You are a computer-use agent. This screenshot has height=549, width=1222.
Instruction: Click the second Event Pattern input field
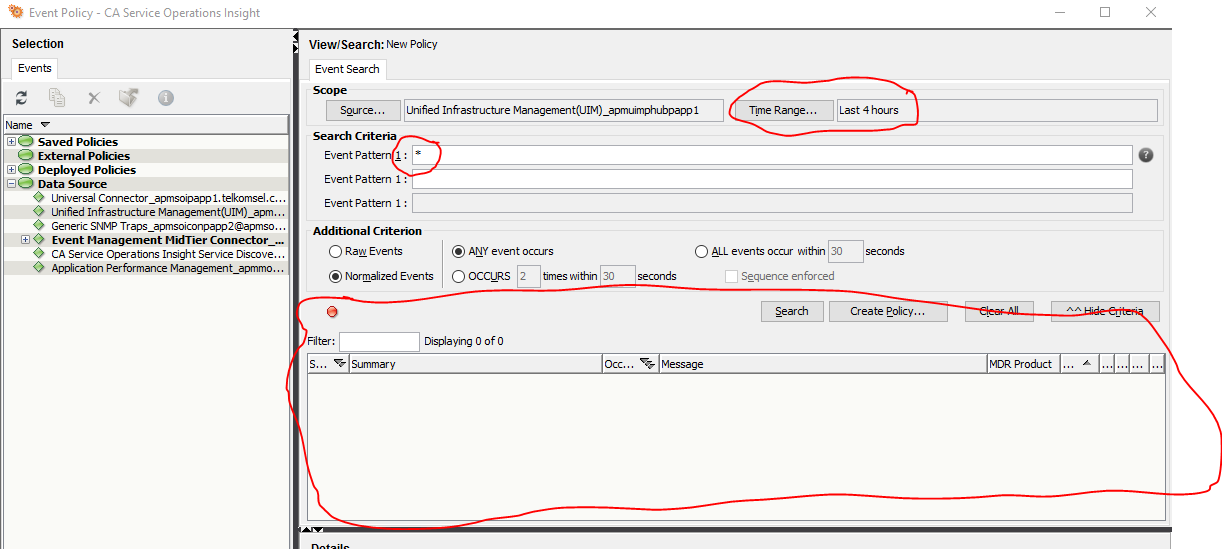pos(772,179)
